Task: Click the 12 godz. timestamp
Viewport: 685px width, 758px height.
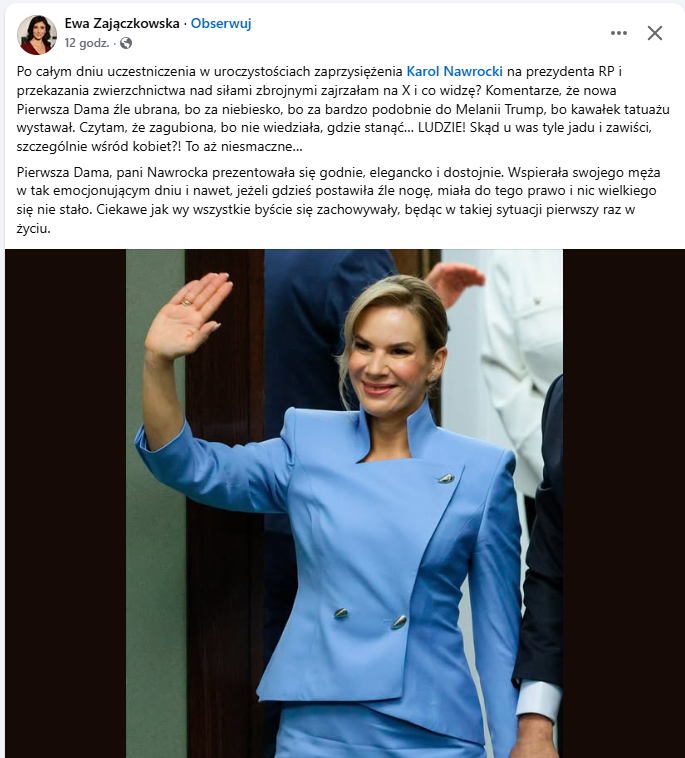Action: click(87, 43)
